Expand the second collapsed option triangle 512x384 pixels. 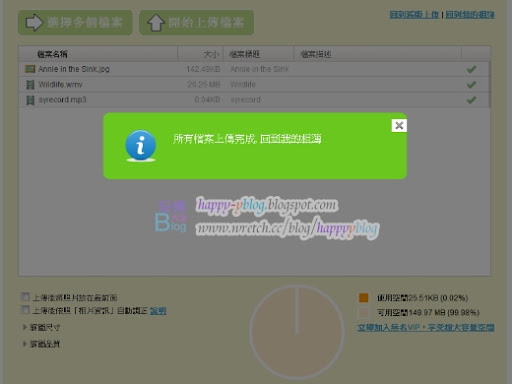coord(25,343)
